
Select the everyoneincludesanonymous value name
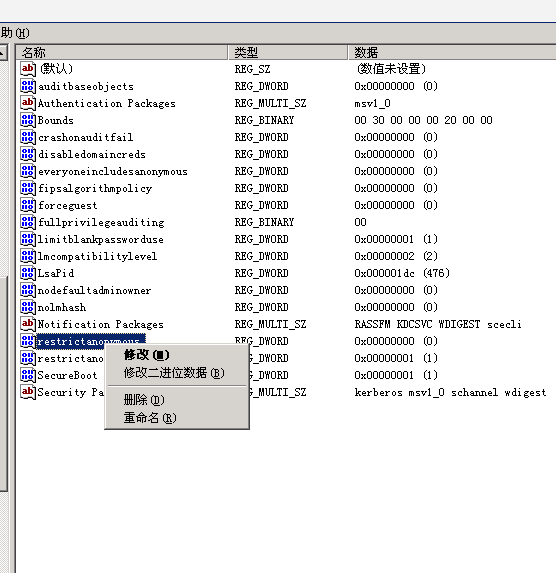[x=113, y=171]
